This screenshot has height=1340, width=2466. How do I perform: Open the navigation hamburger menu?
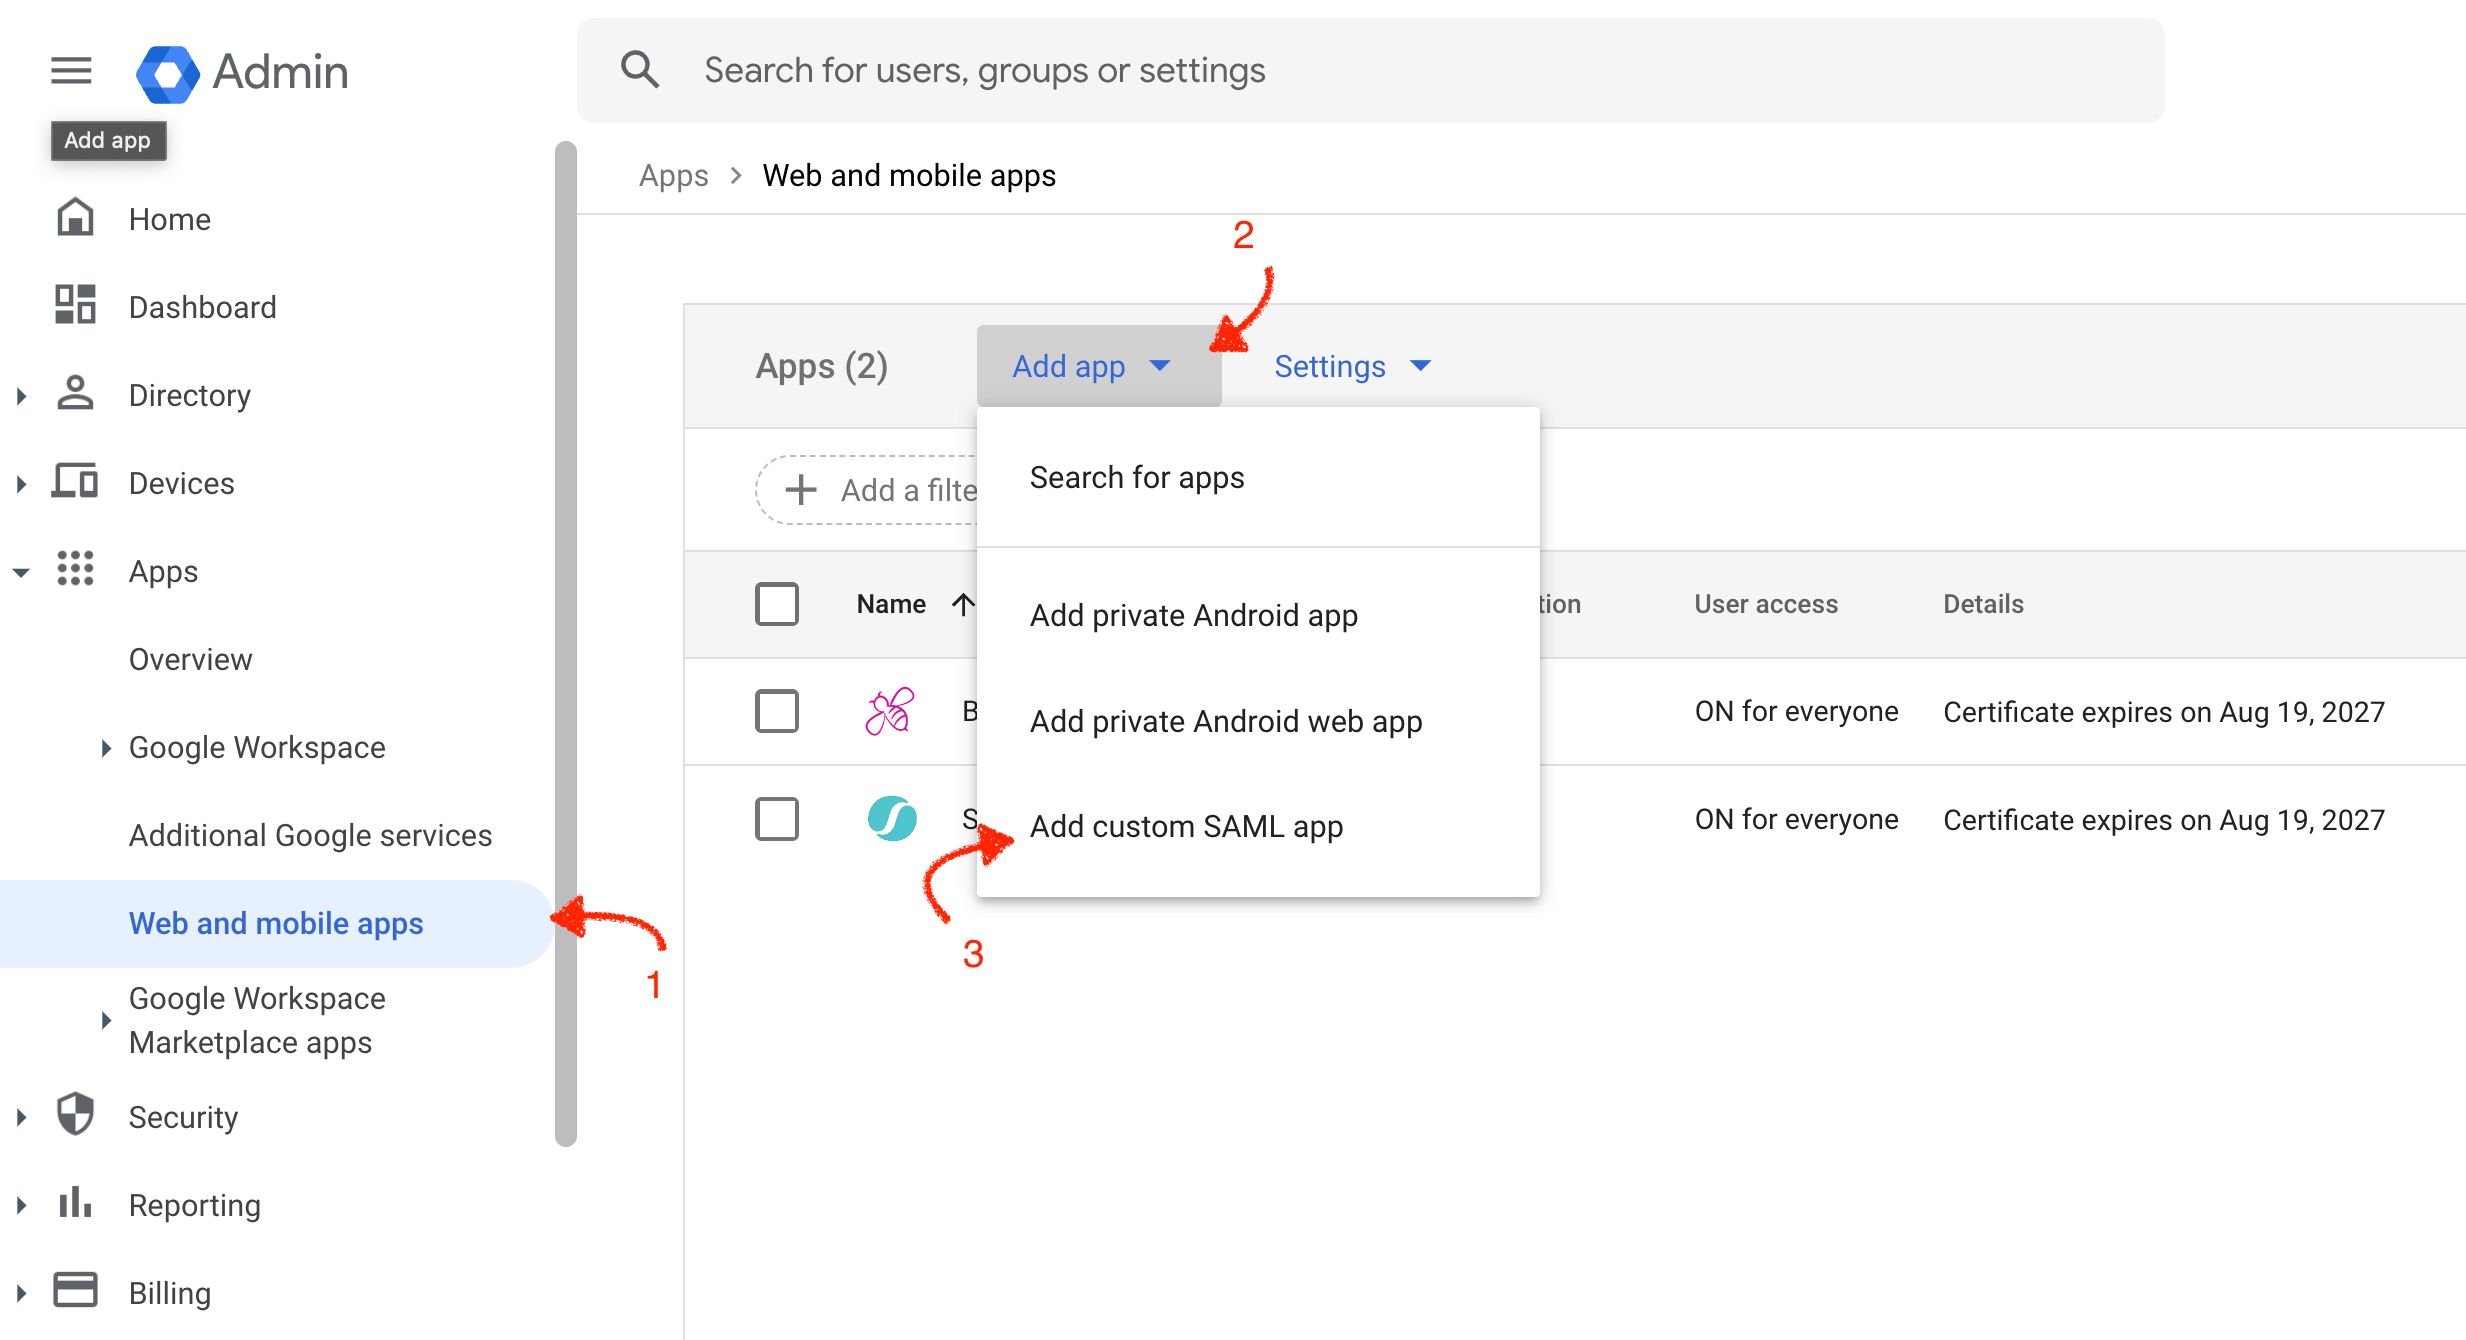(70, 70)
